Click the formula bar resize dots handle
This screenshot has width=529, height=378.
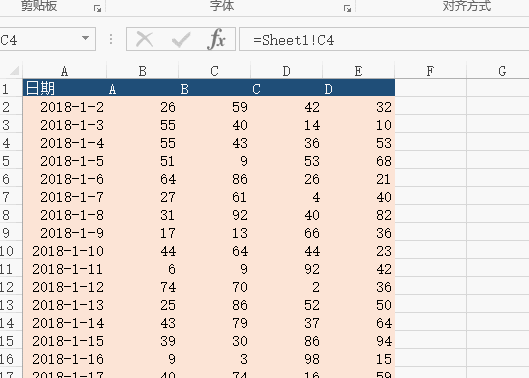(111, 39)
